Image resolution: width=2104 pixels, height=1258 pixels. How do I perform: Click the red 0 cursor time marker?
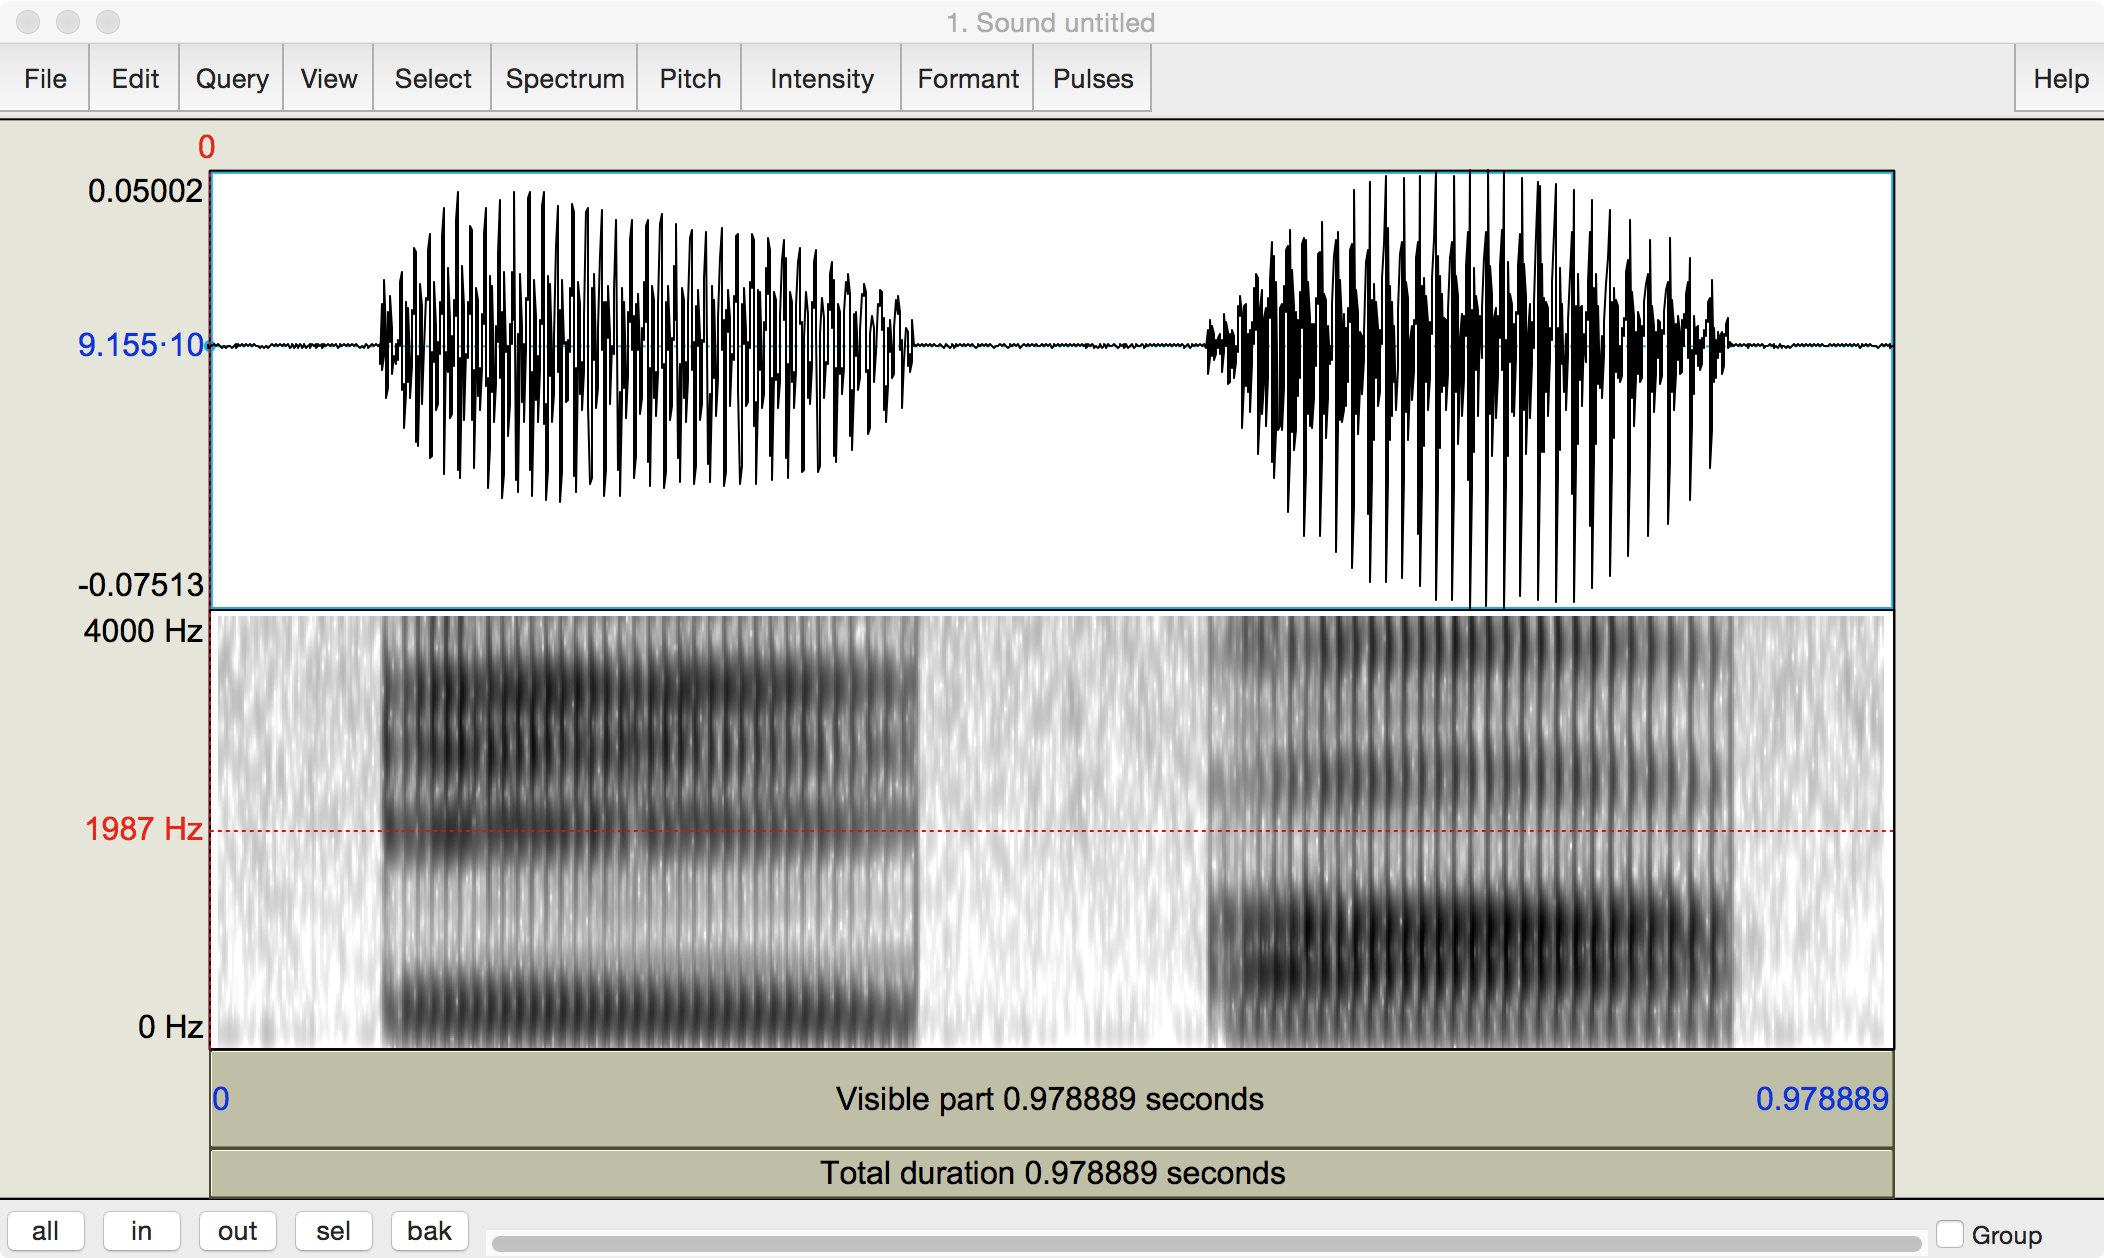pyautogui.click(x=207, y=147)
